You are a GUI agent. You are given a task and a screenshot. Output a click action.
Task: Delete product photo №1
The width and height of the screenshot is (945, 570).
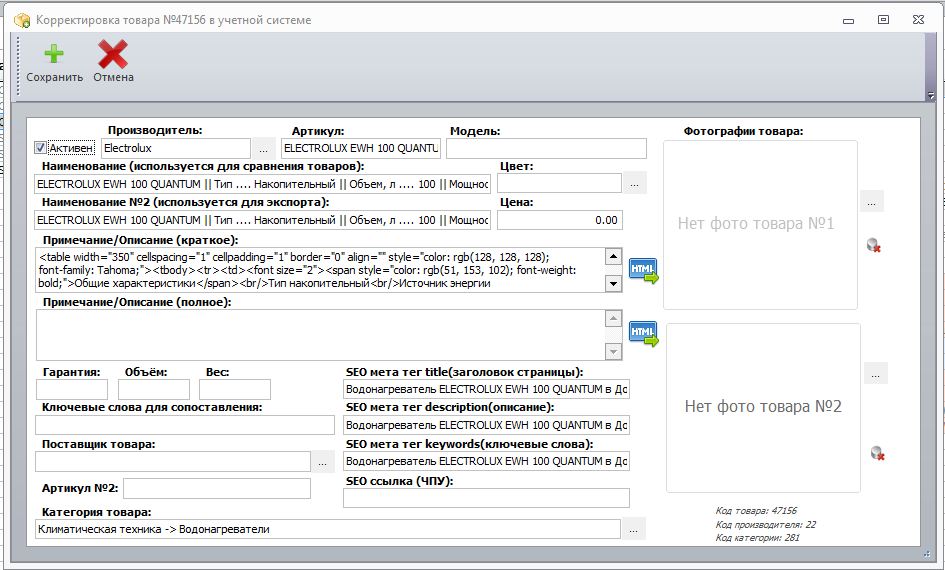coord(873,245)
